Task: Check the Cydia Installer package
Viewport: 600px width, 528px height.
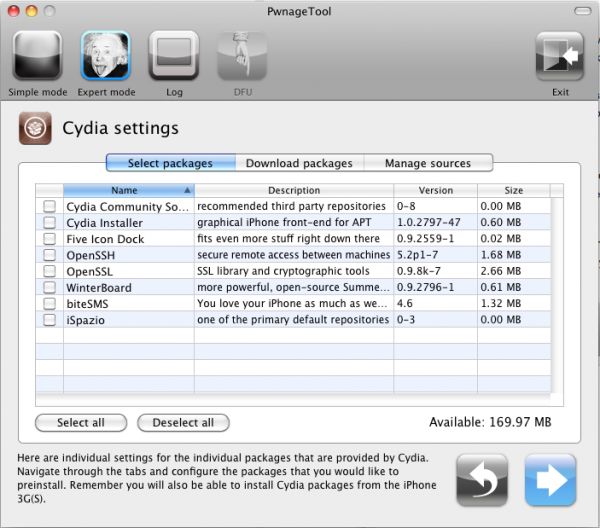Action: (49, 222)
